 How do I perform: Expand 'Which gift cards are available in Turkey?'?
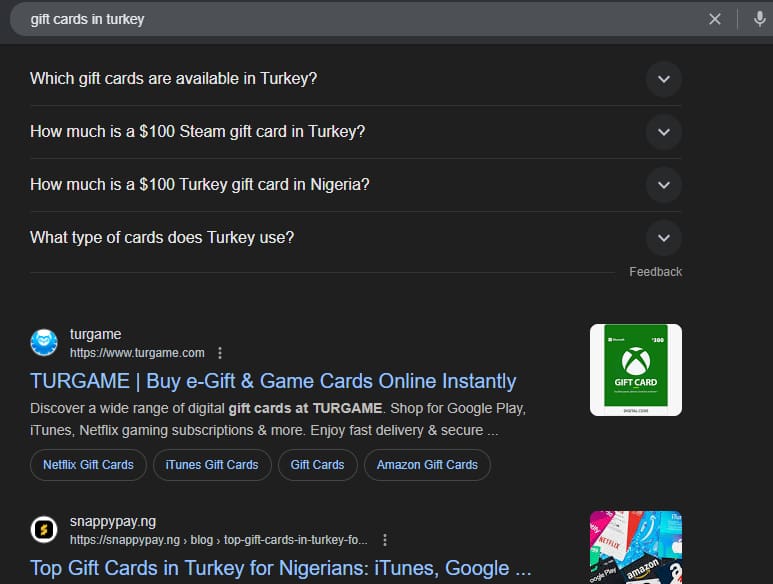[x=663, y=78]
